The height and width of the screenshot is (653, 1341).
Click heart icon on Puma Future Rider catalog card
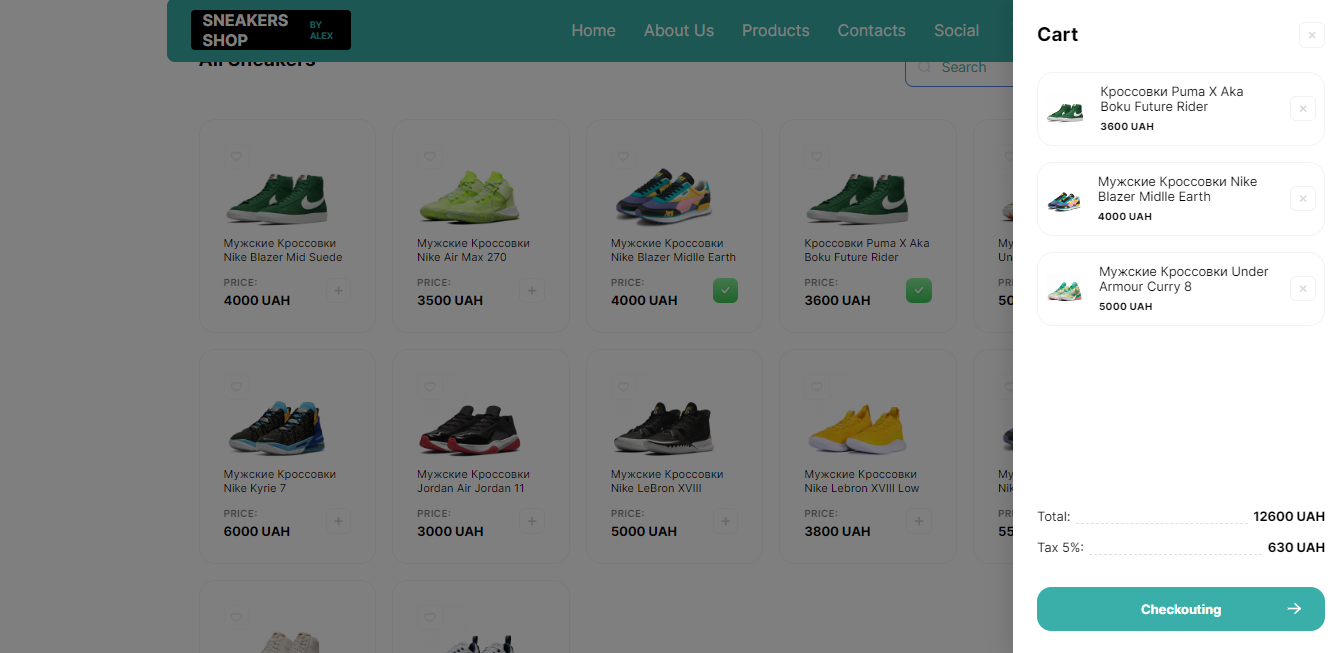[817, 157]
